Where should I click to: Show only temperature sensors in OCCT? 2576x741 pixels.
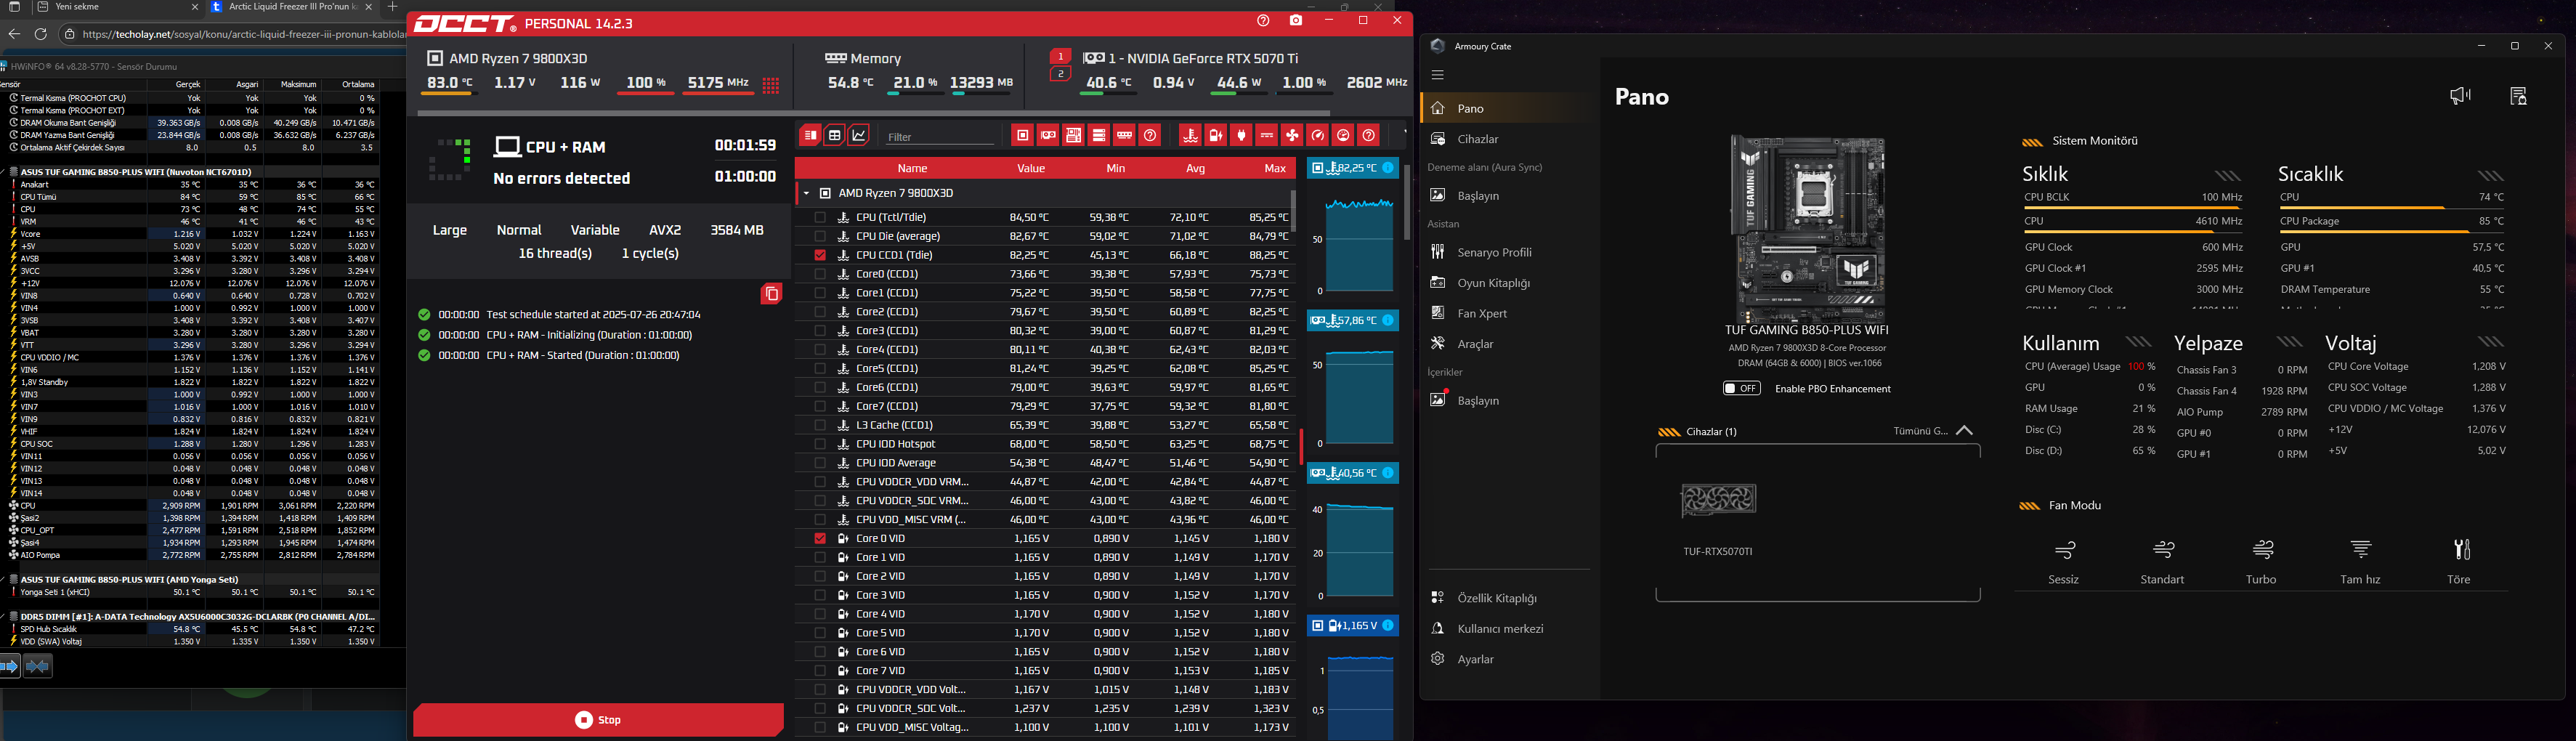1190,135
